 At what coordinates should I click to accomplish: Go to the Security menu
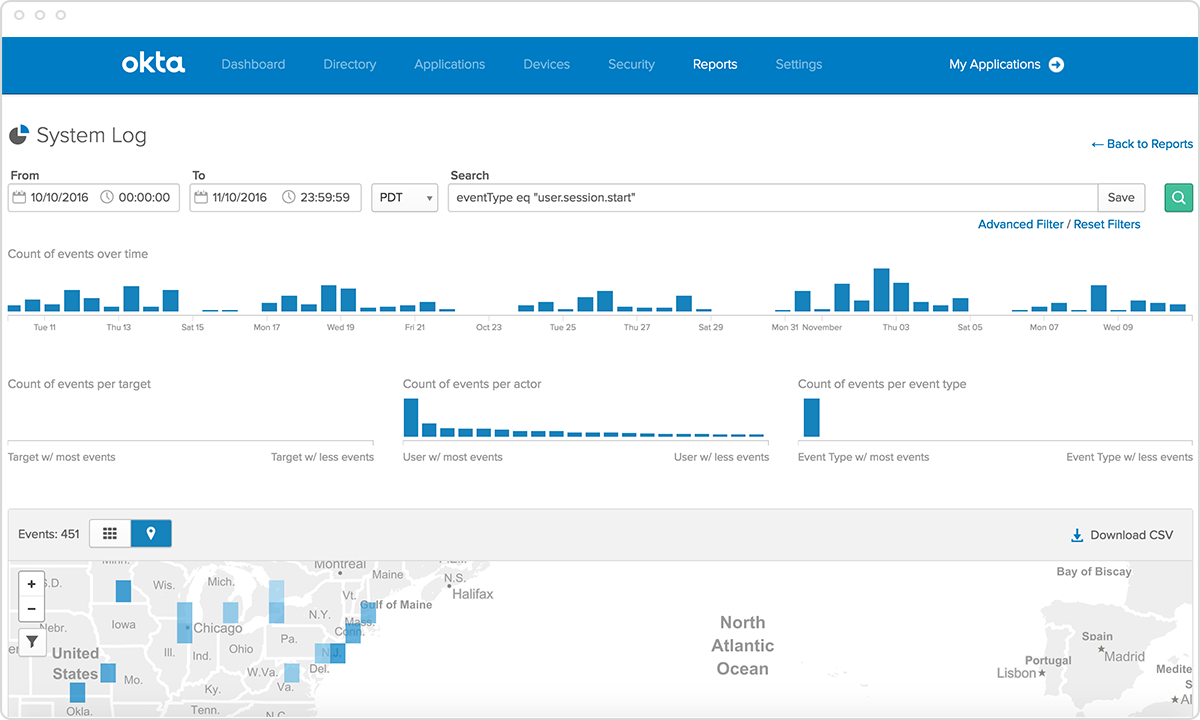pos(631,64)
